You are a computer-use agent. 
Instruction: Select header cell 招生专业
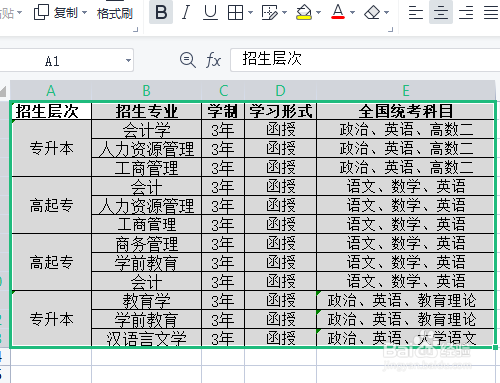coord(146,111)
